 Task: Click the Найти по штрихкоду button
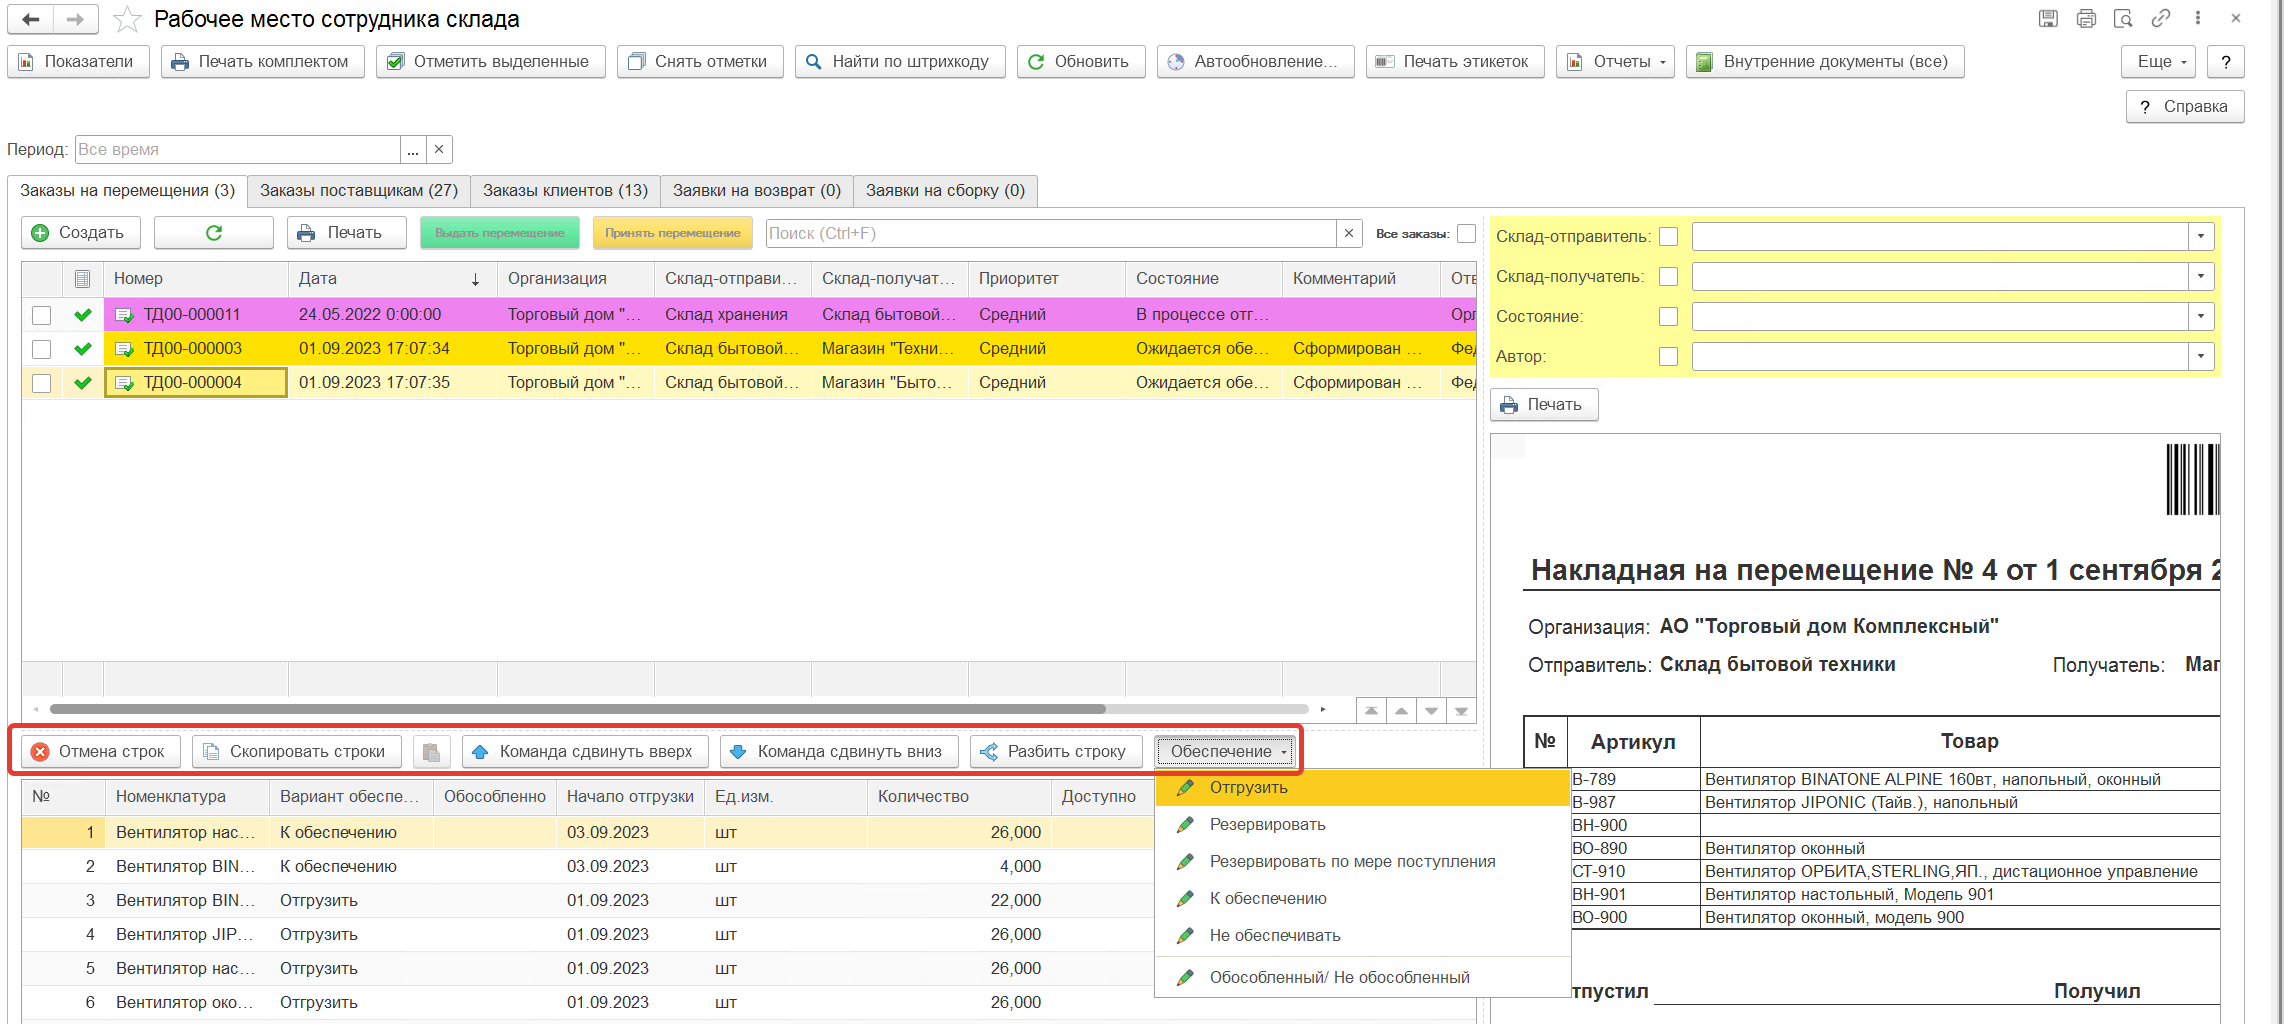point(900,62)
